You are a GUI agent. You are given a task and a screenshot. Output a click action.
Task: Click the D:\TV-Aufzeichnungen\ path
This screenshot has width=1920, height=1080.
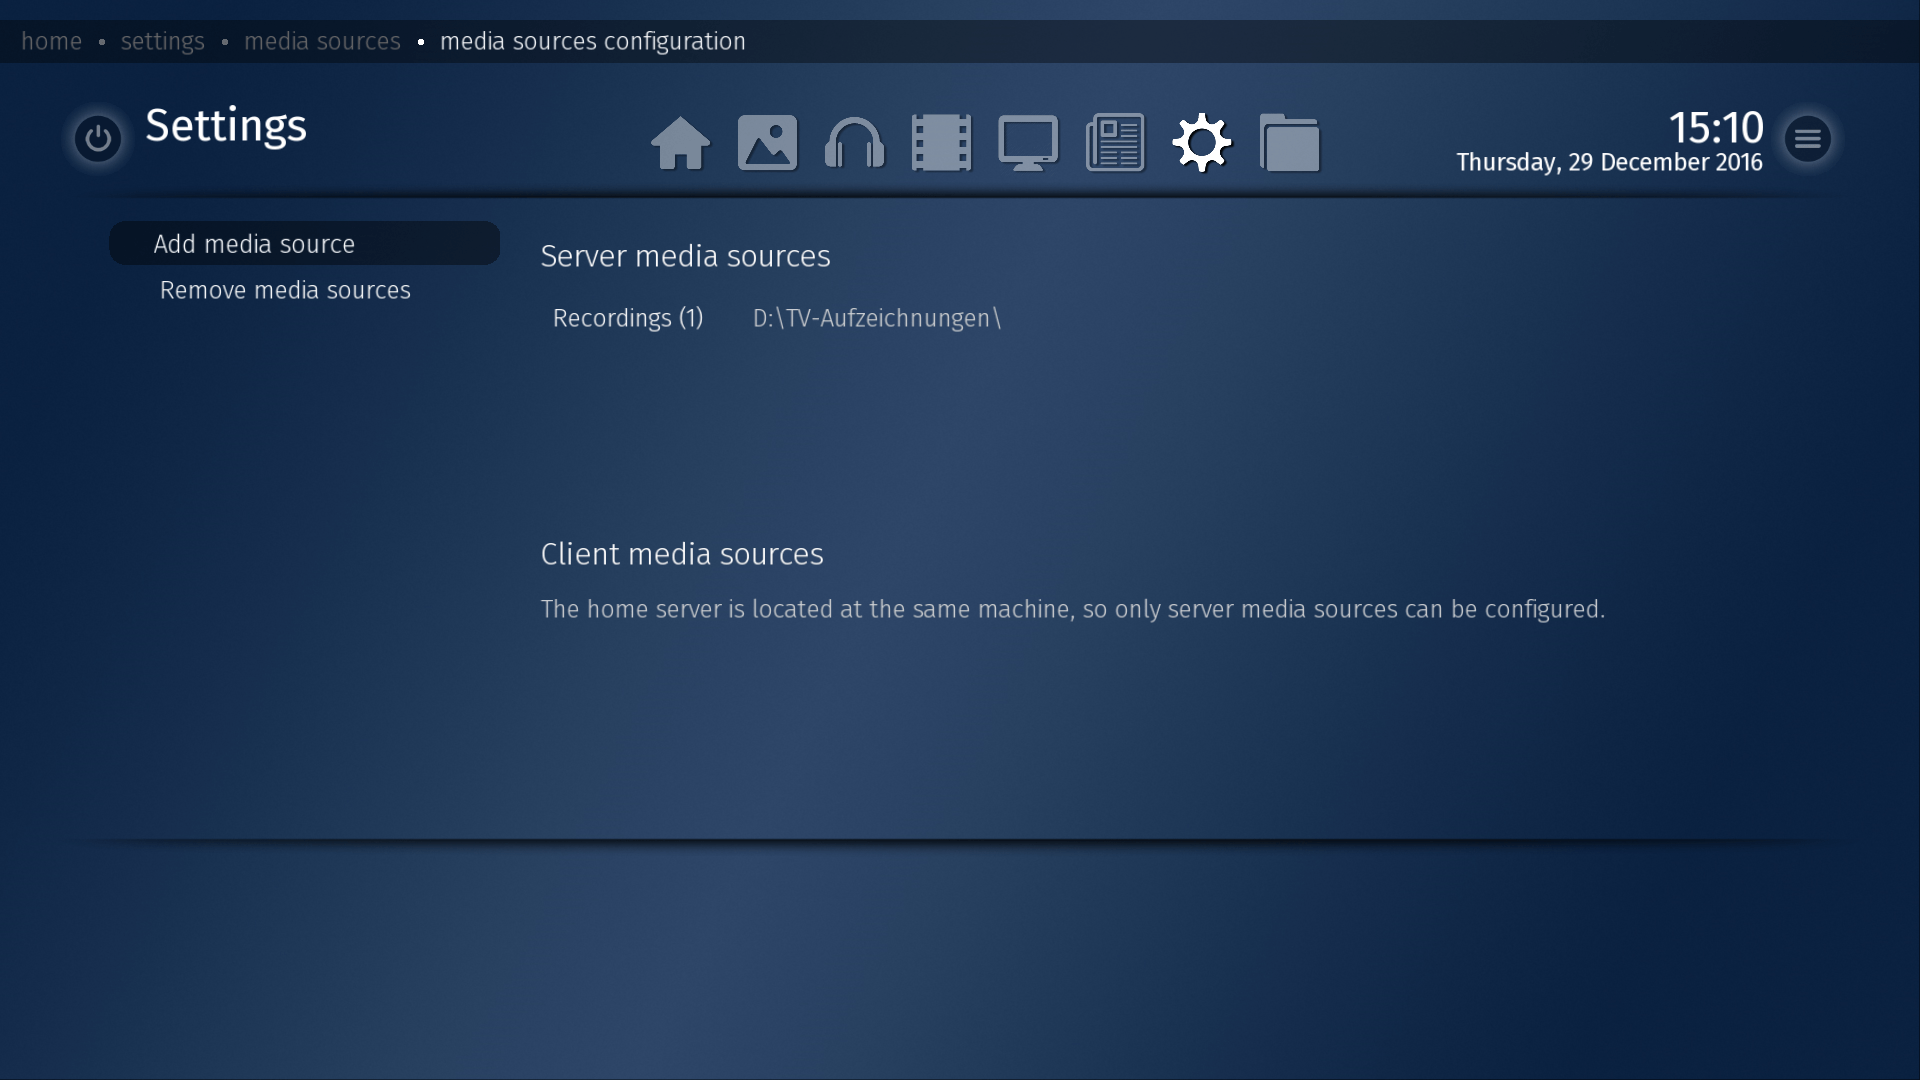coord(876,318)
